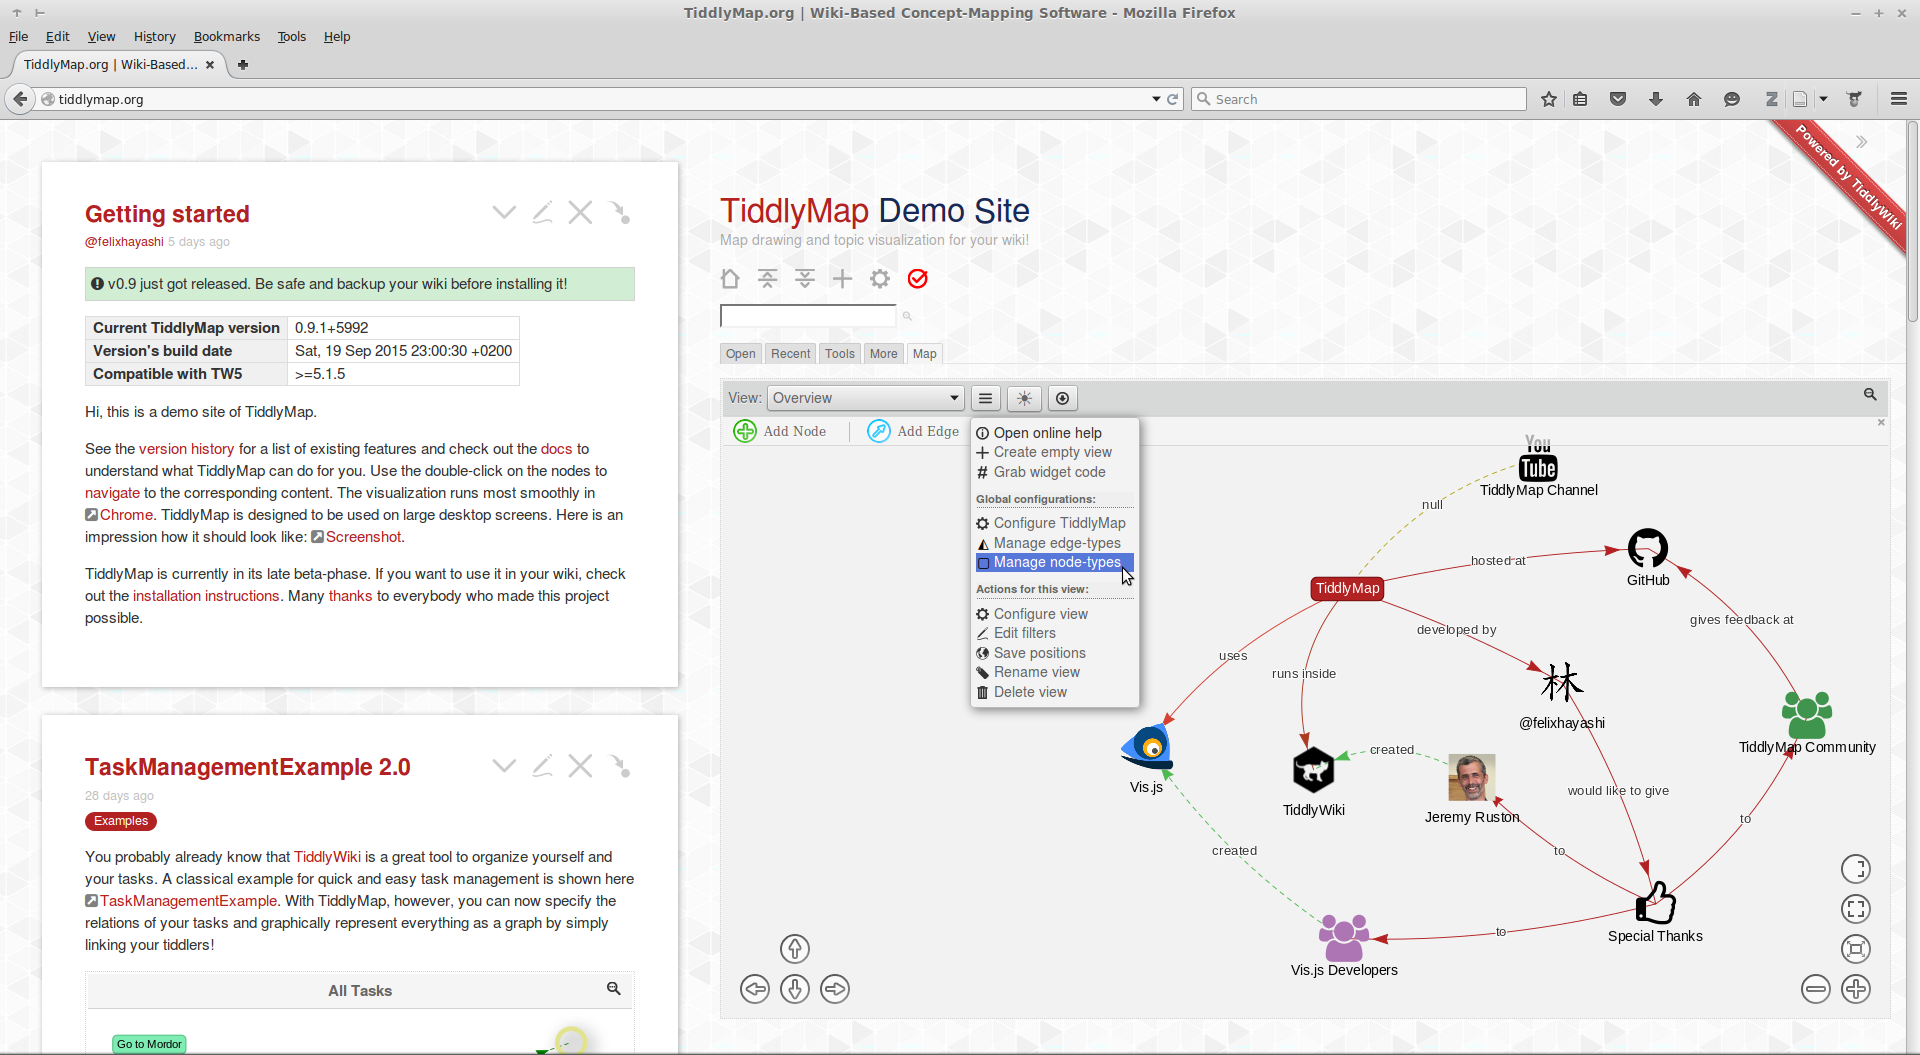
Task: Click the map zoom-out minus button
Action: click(1815, 989)
